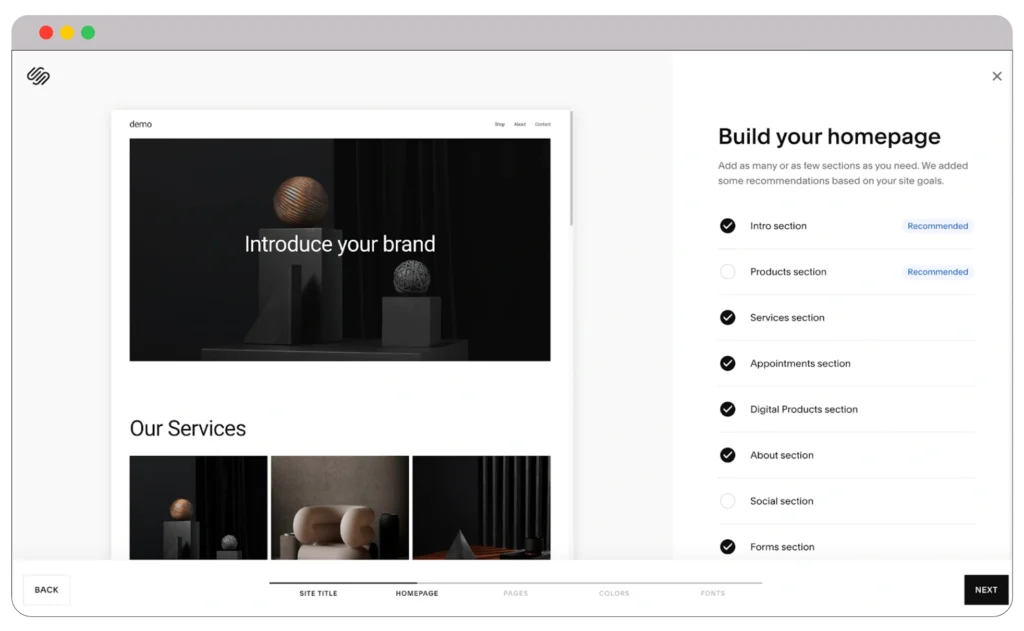1024x631 pixels.
Task: Click the Recommended badge beside Products section
Action: click(x=937, y=271)
